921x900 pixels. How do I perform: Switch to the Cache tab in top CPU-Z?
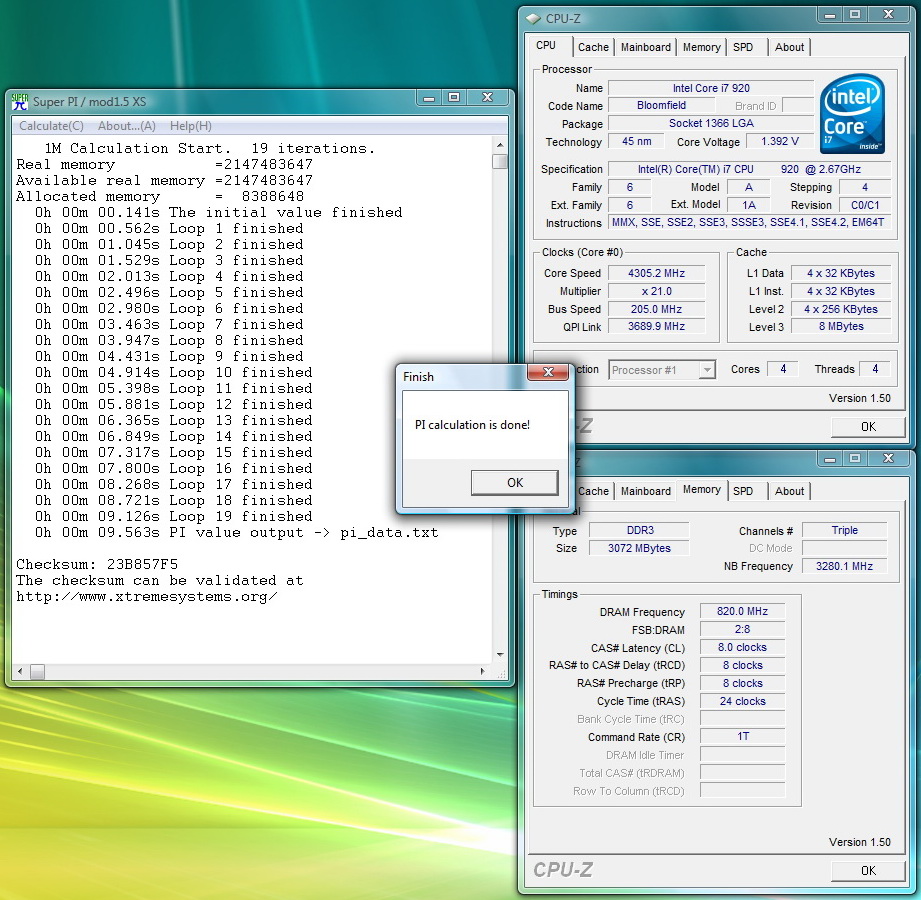[593, 47]
